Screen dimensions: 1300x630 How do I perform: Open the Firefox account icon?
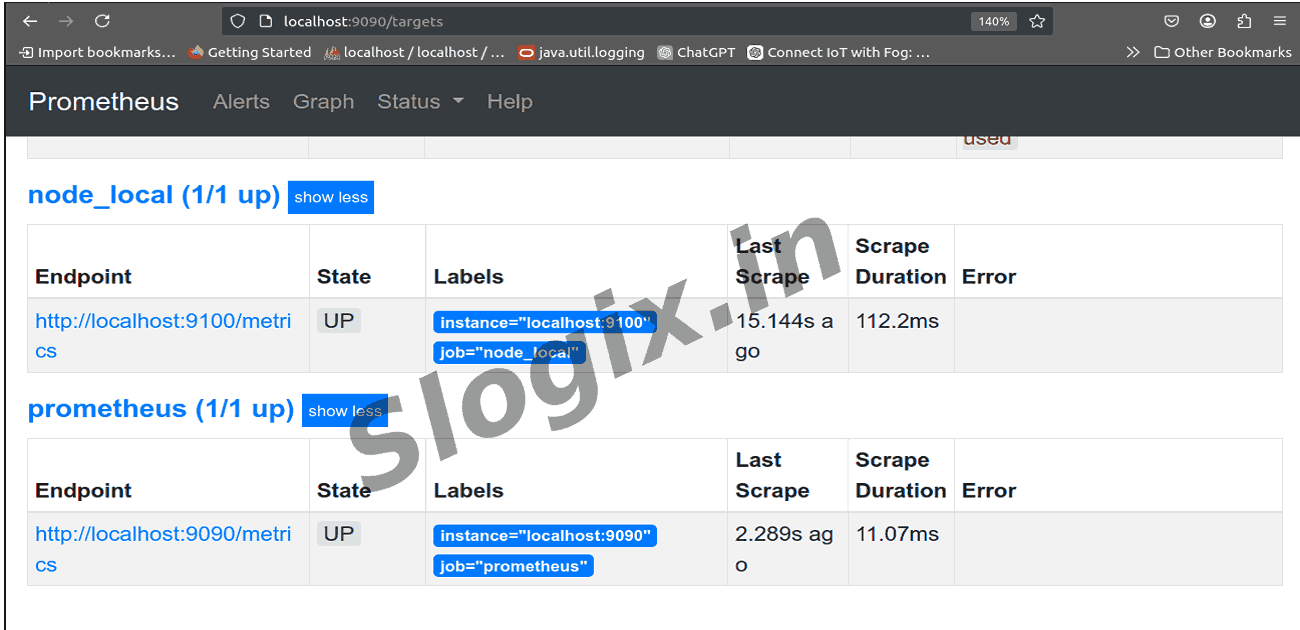(x=1208, y=21)
